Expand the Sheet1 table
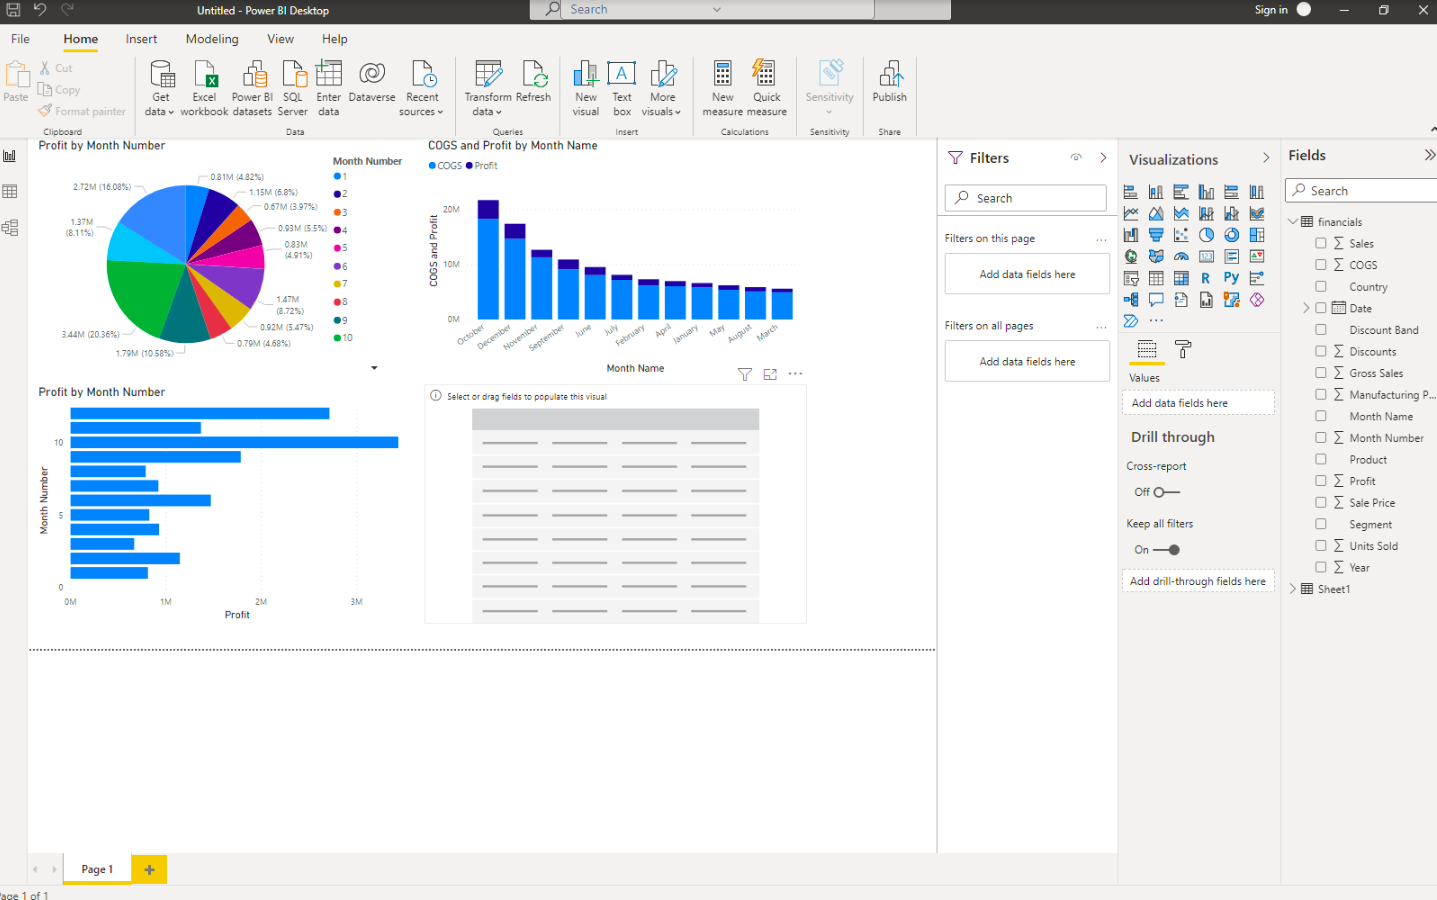Viewport: 1437px width, 900px height. coord(1293,589)
